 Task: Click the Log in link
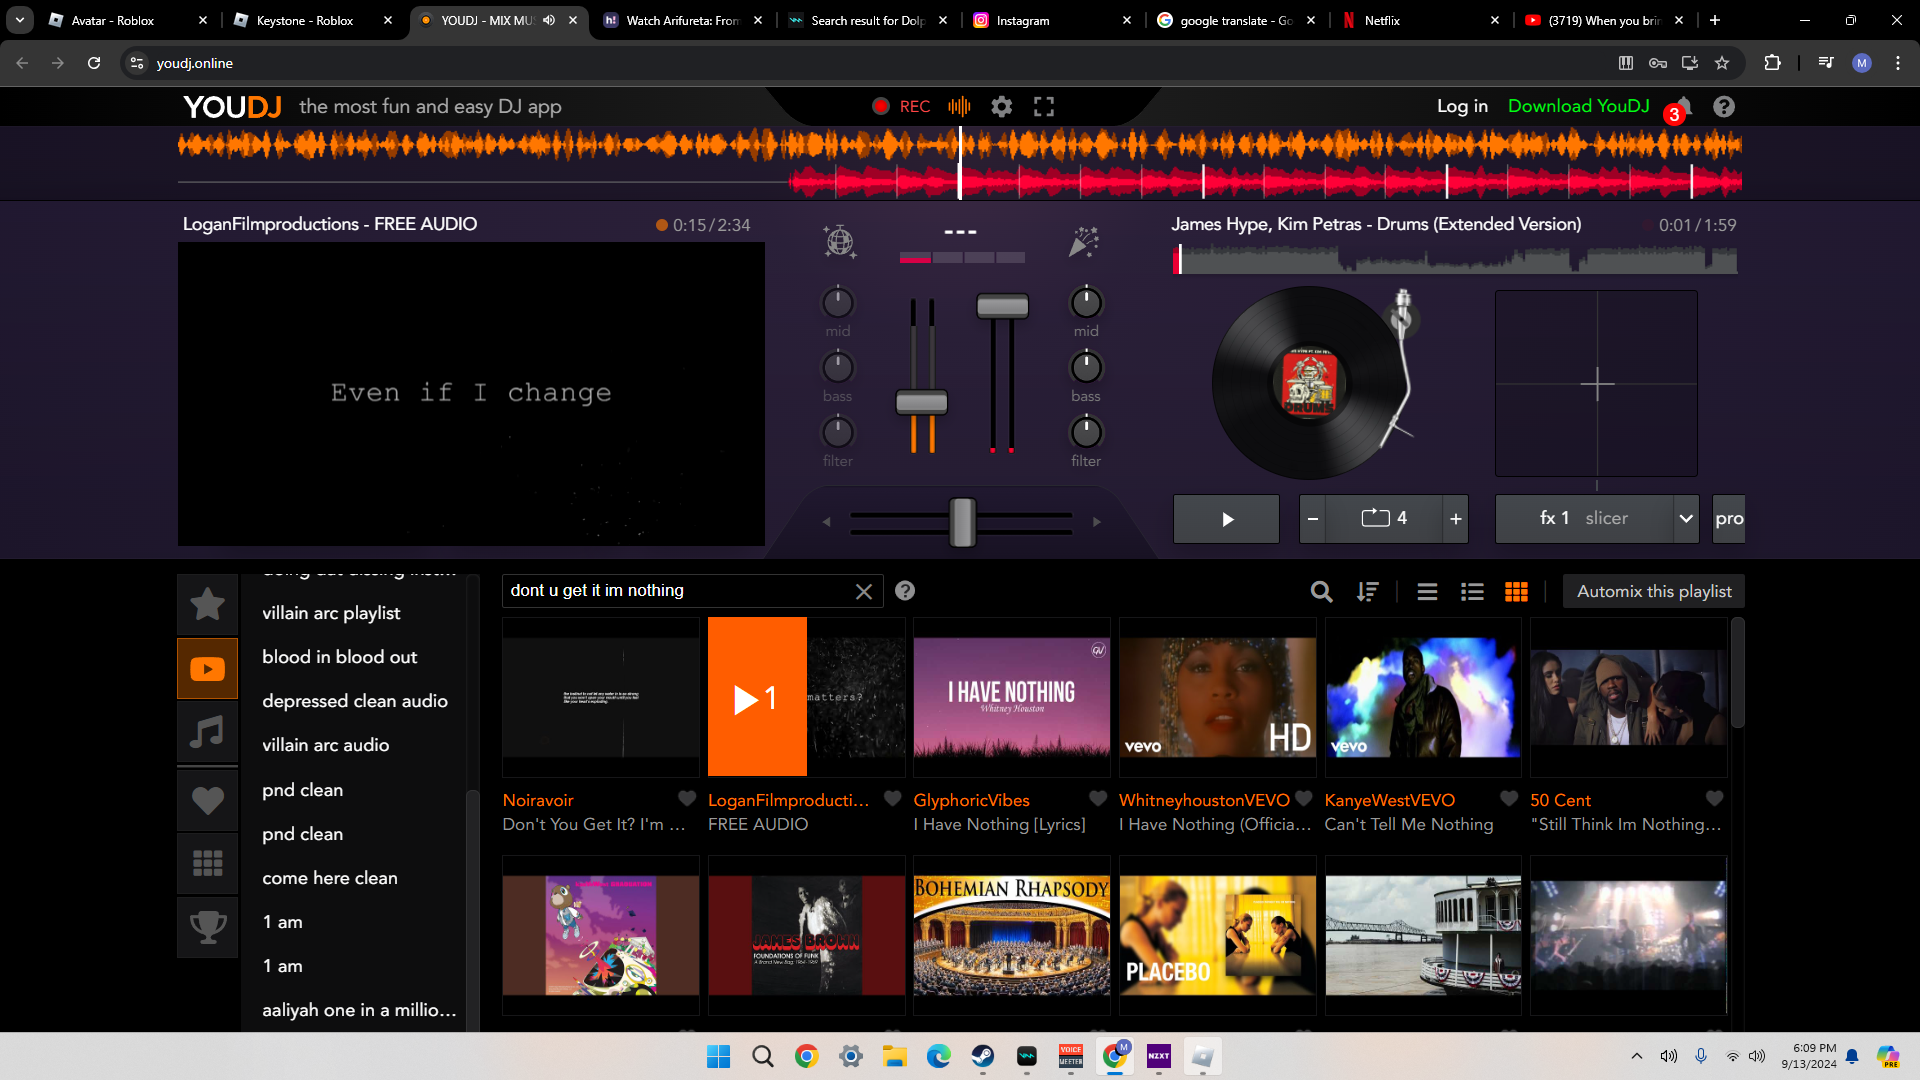(1462, 106)
